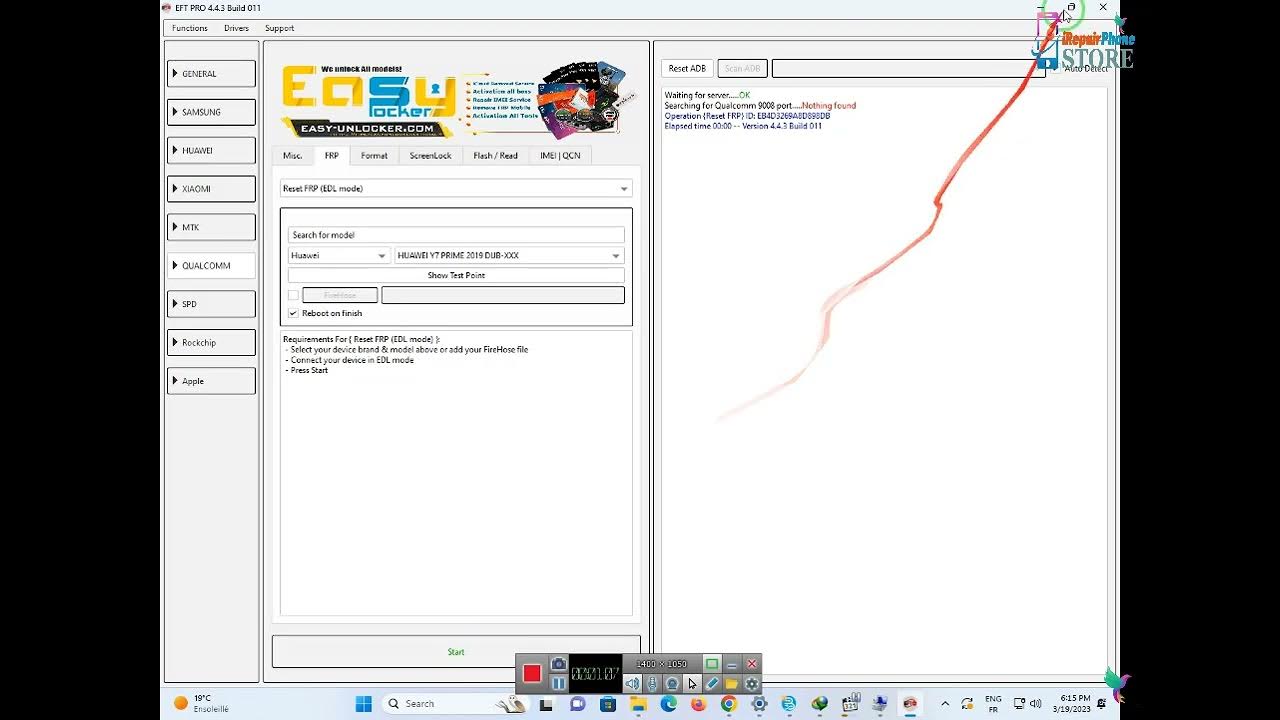Screen dimensions: 1280x720
Task: Open recorder settings gear icon
Action: point(752,684)
